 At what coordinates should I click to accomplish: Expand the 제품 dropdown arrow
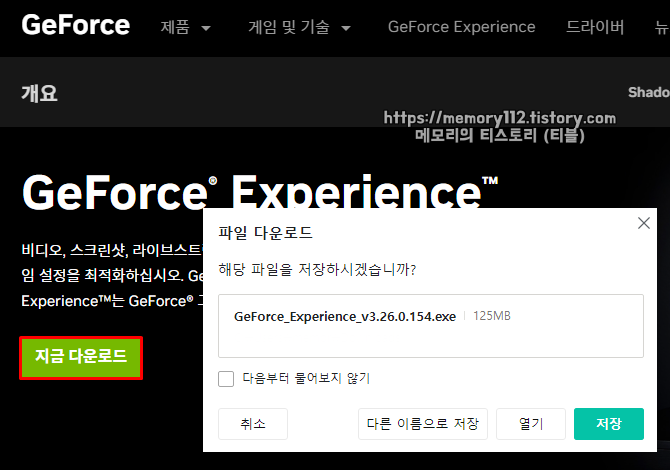(206, 28)
